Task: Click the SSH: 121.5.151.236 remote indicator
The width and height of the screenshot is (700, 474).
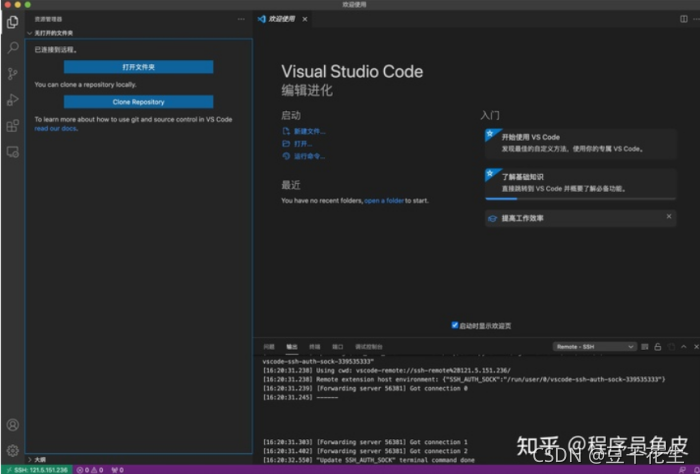Action: point(37,470)
